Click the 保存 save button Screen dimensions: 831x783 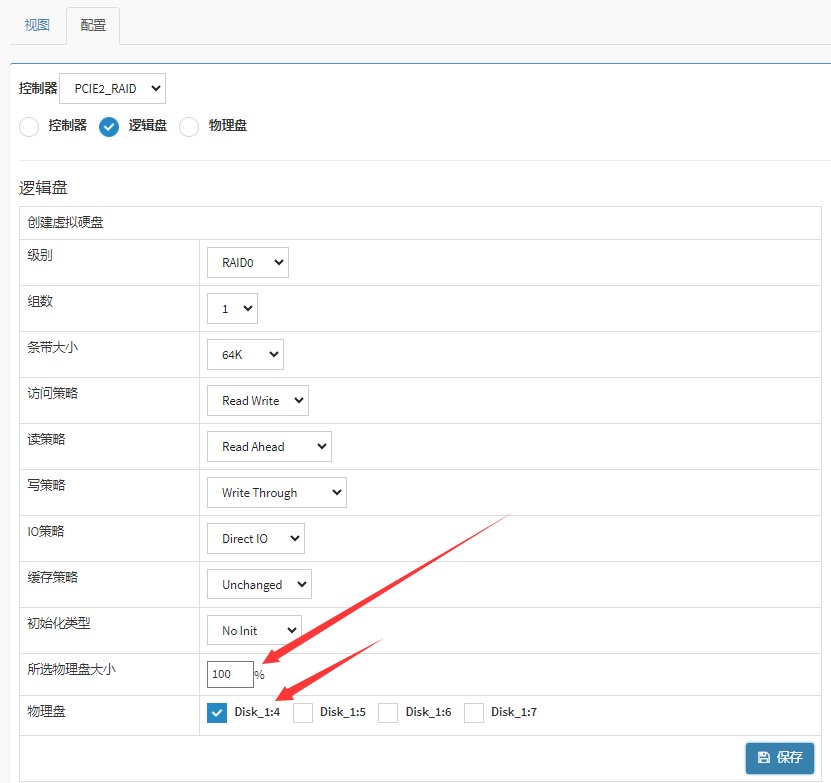780,758
